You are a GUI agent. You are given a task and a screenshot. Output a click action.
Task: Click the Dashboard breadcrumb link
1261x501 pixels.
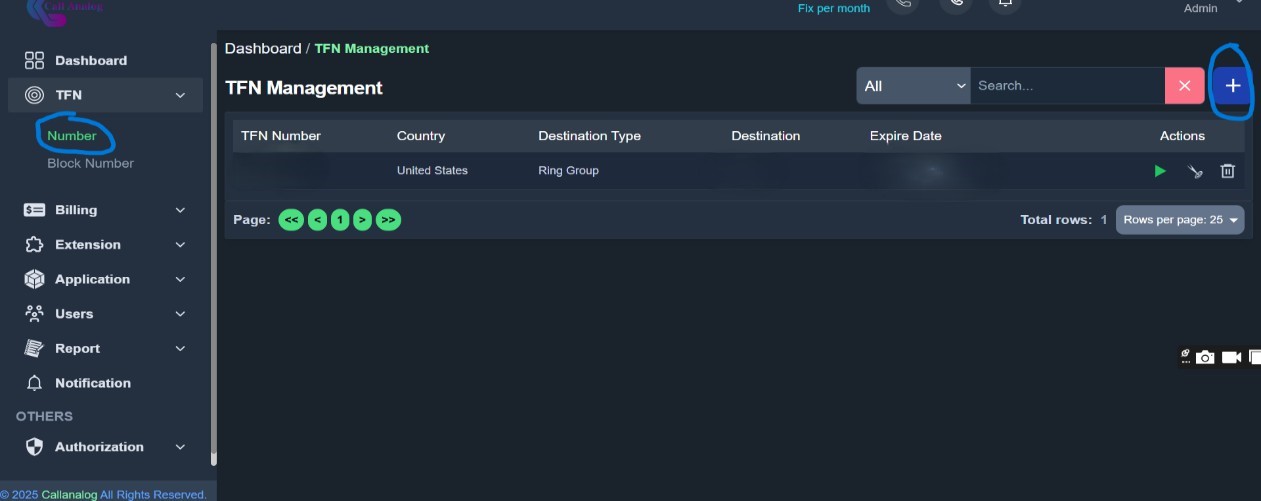(262, 49)
